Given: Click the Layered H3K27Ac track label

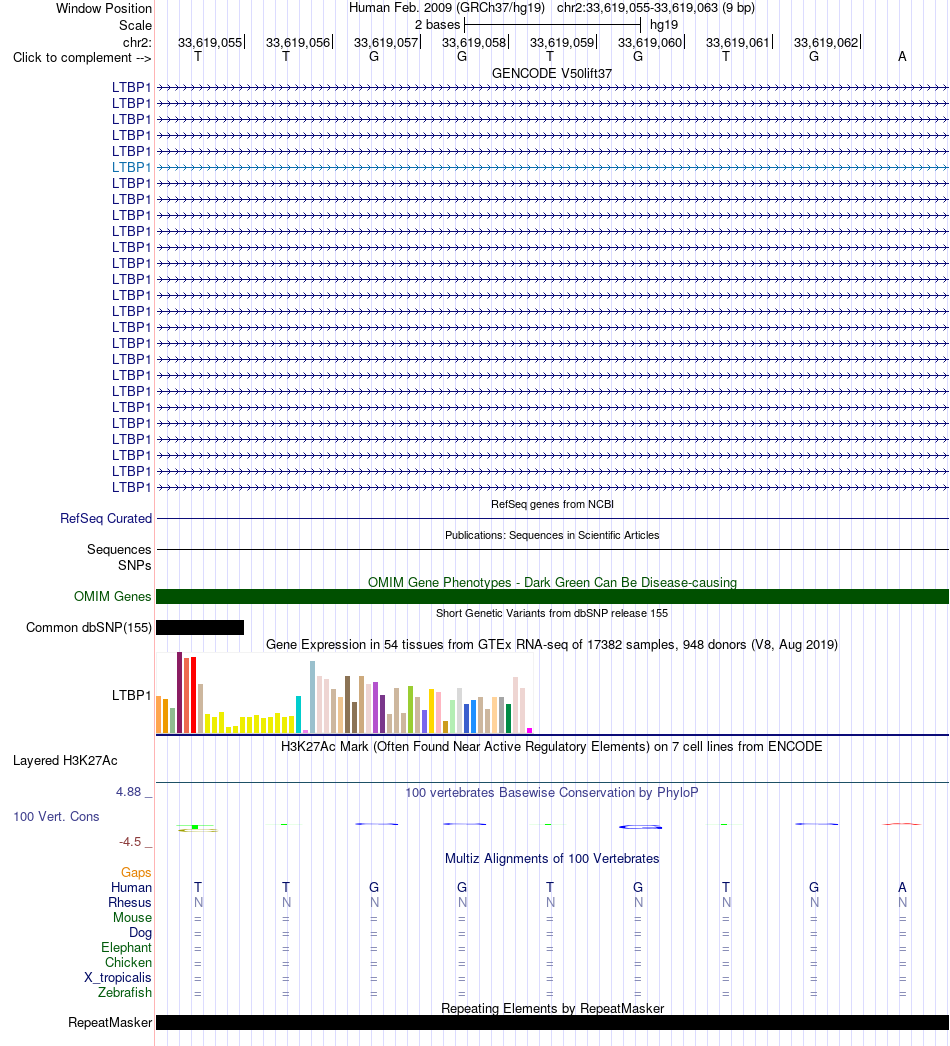Looking at the screenshot, I should click(65, 760).
